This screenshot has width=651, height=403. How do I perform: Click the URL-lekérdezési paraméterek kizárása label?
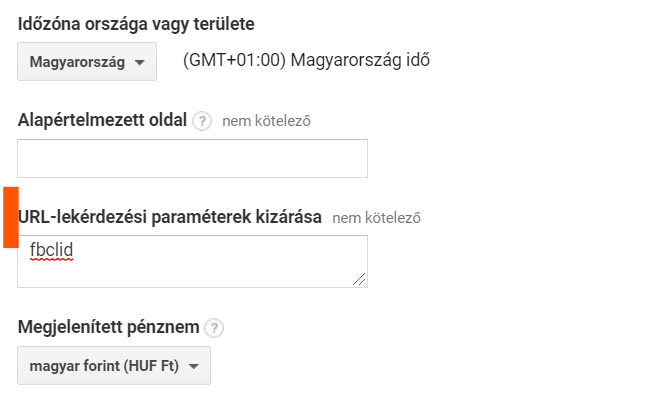tap(170, 217)
